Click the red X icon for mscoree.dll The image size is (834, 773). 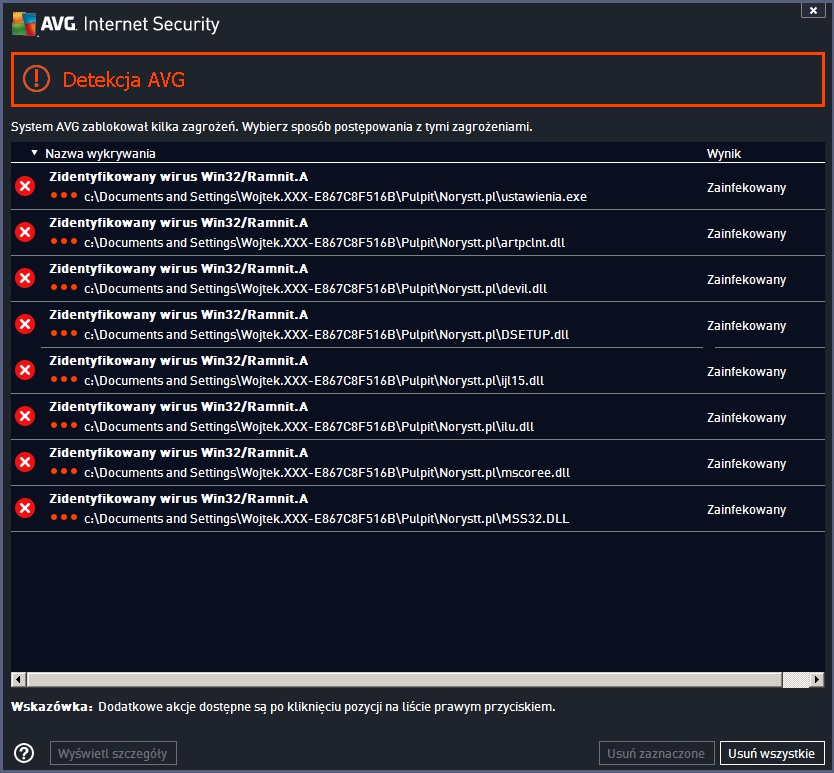(25, 462)
